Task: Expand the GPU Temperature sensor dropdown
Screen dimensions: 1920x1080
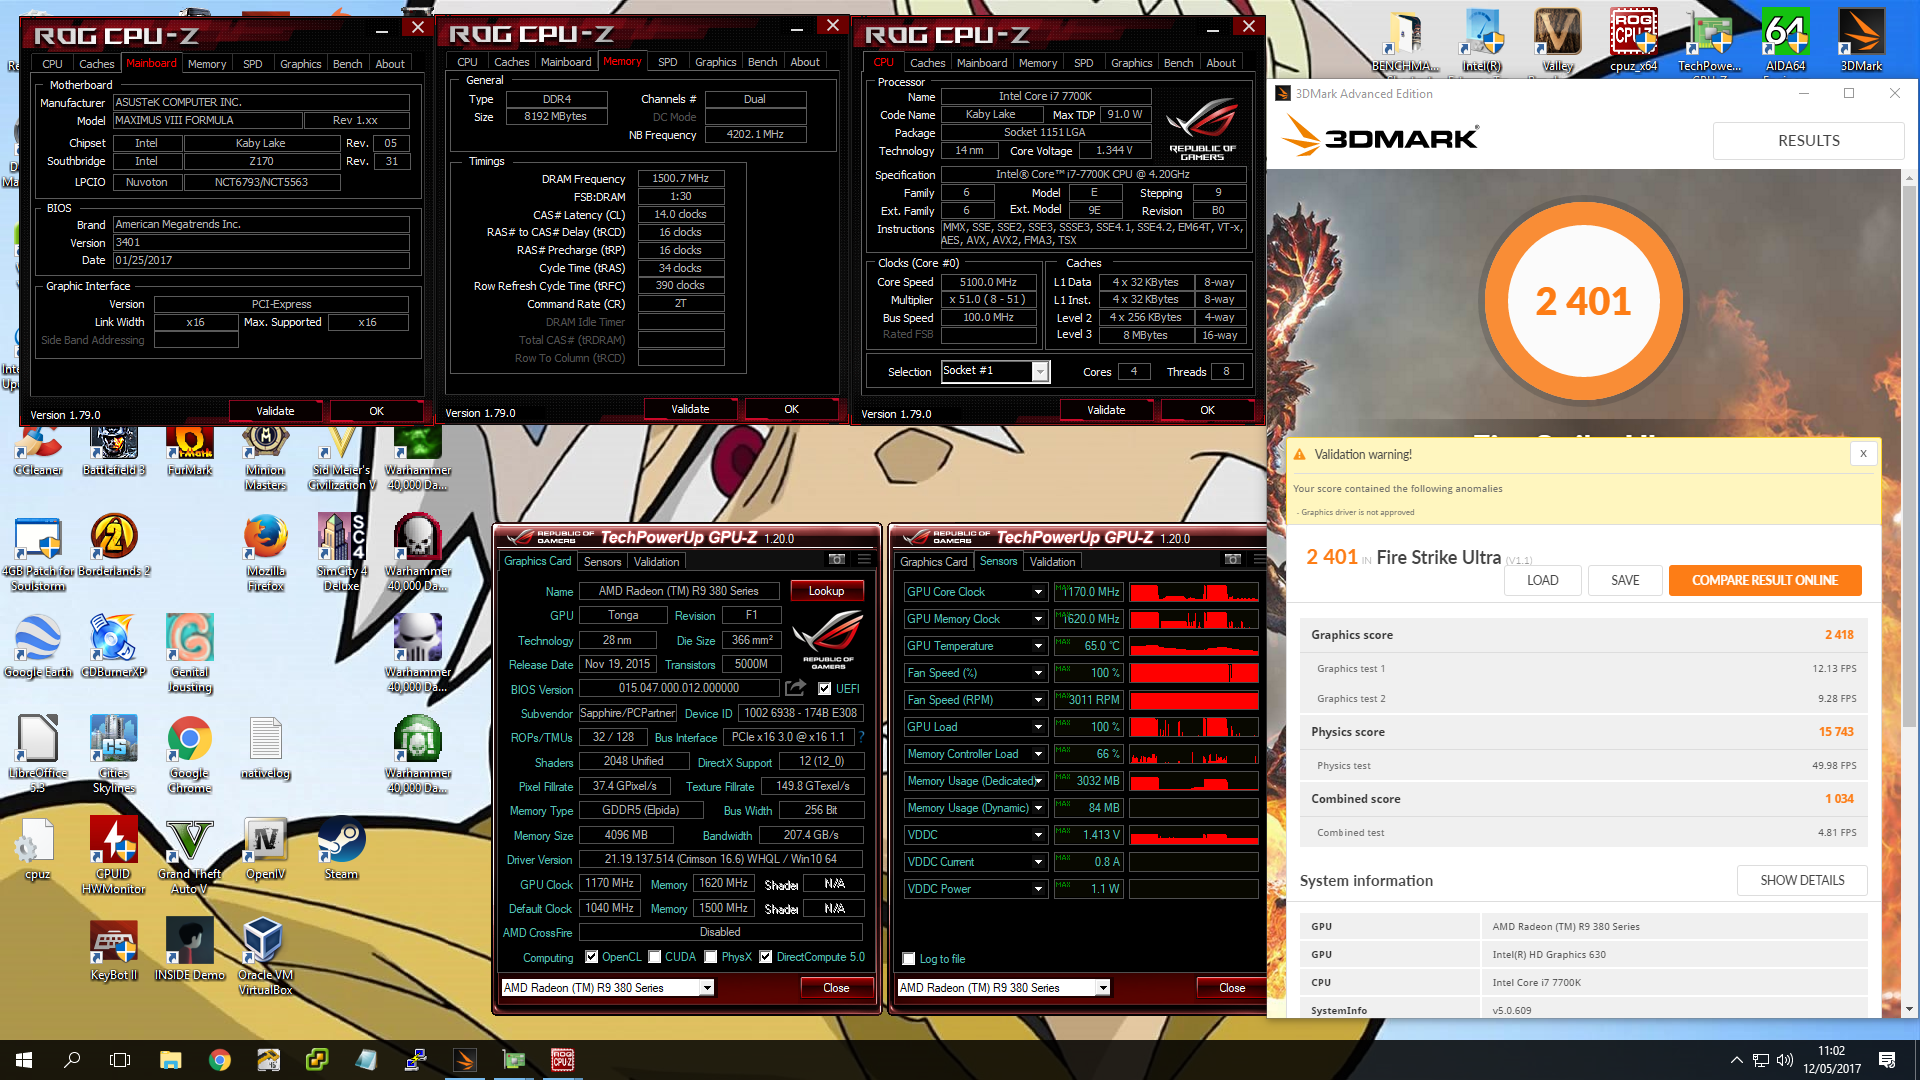Action: point(1038,646)
